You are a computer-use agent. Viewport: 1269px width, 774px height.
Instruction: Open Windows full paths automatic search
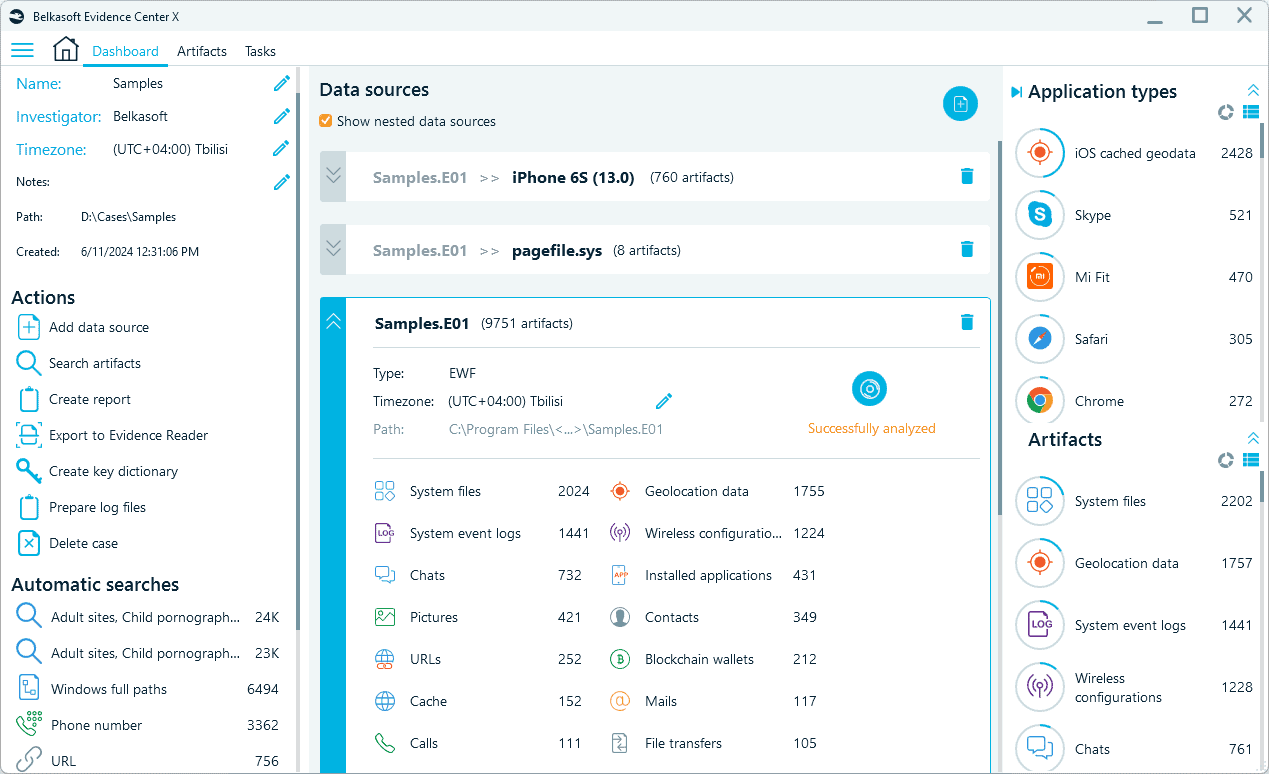click(148, 689)
